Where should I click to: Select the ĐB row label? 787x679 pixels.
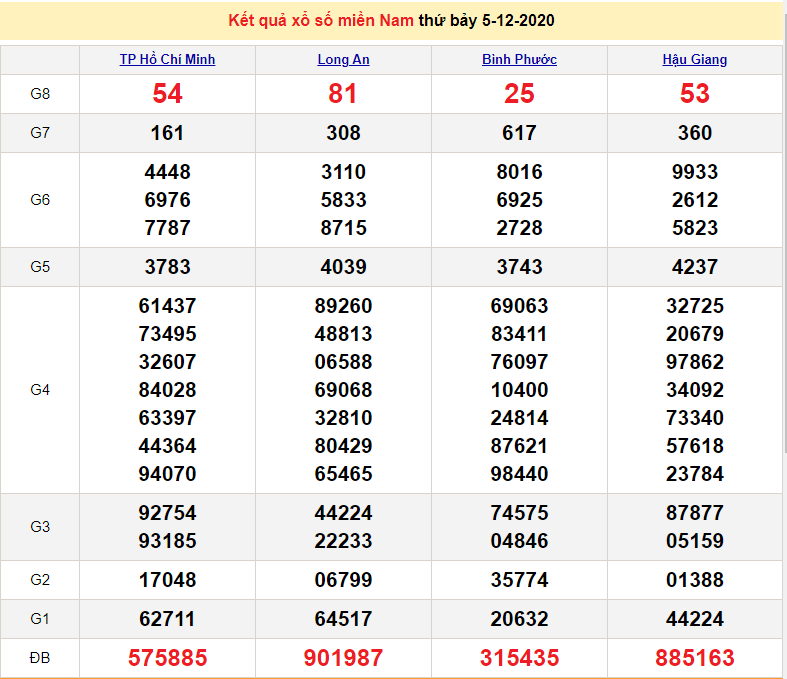[40, 658]
